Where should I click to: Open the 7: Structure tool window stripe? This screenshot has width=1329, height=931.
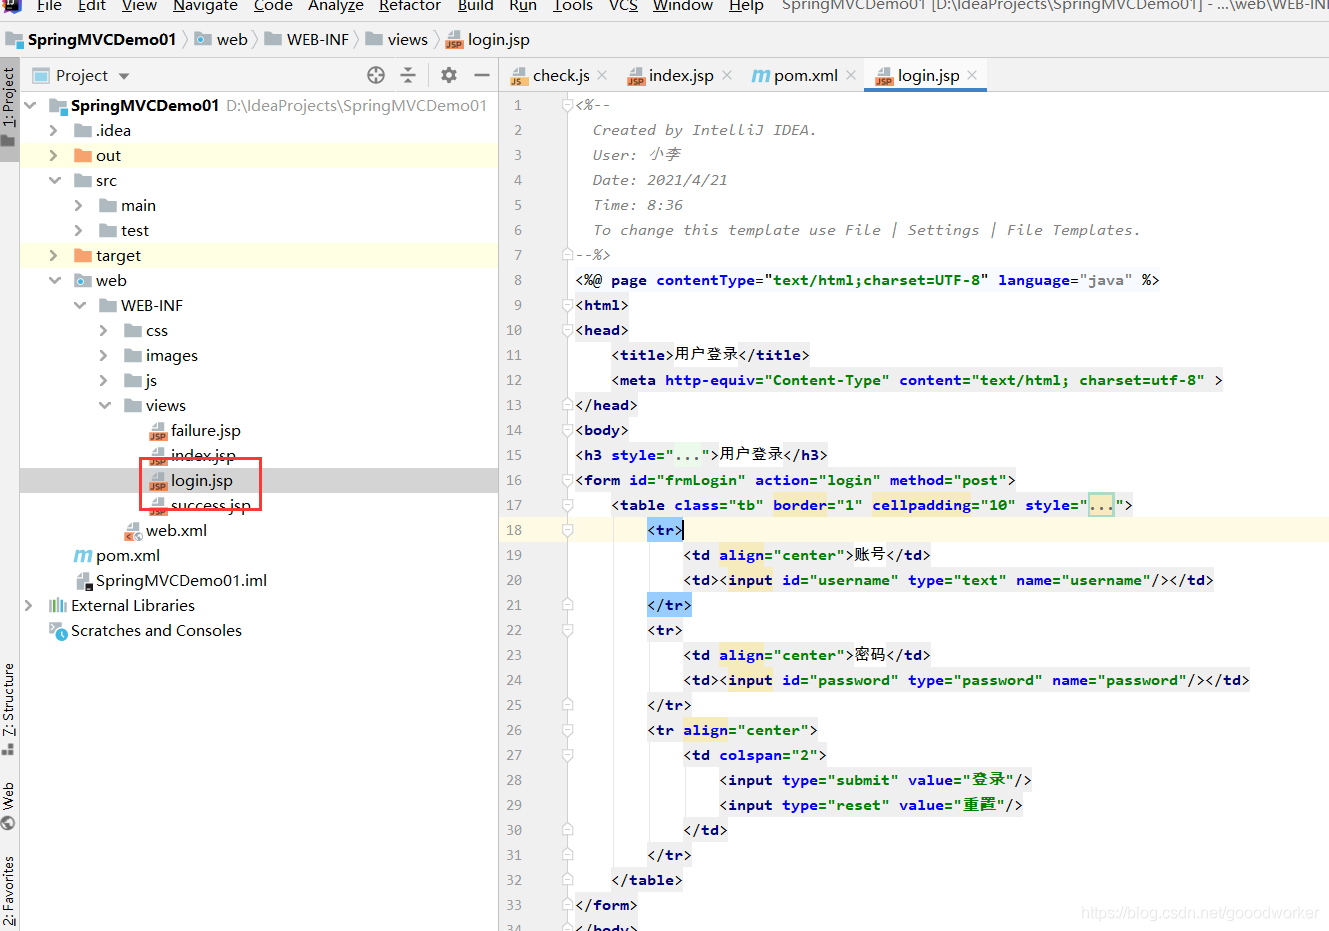(9, 709)
